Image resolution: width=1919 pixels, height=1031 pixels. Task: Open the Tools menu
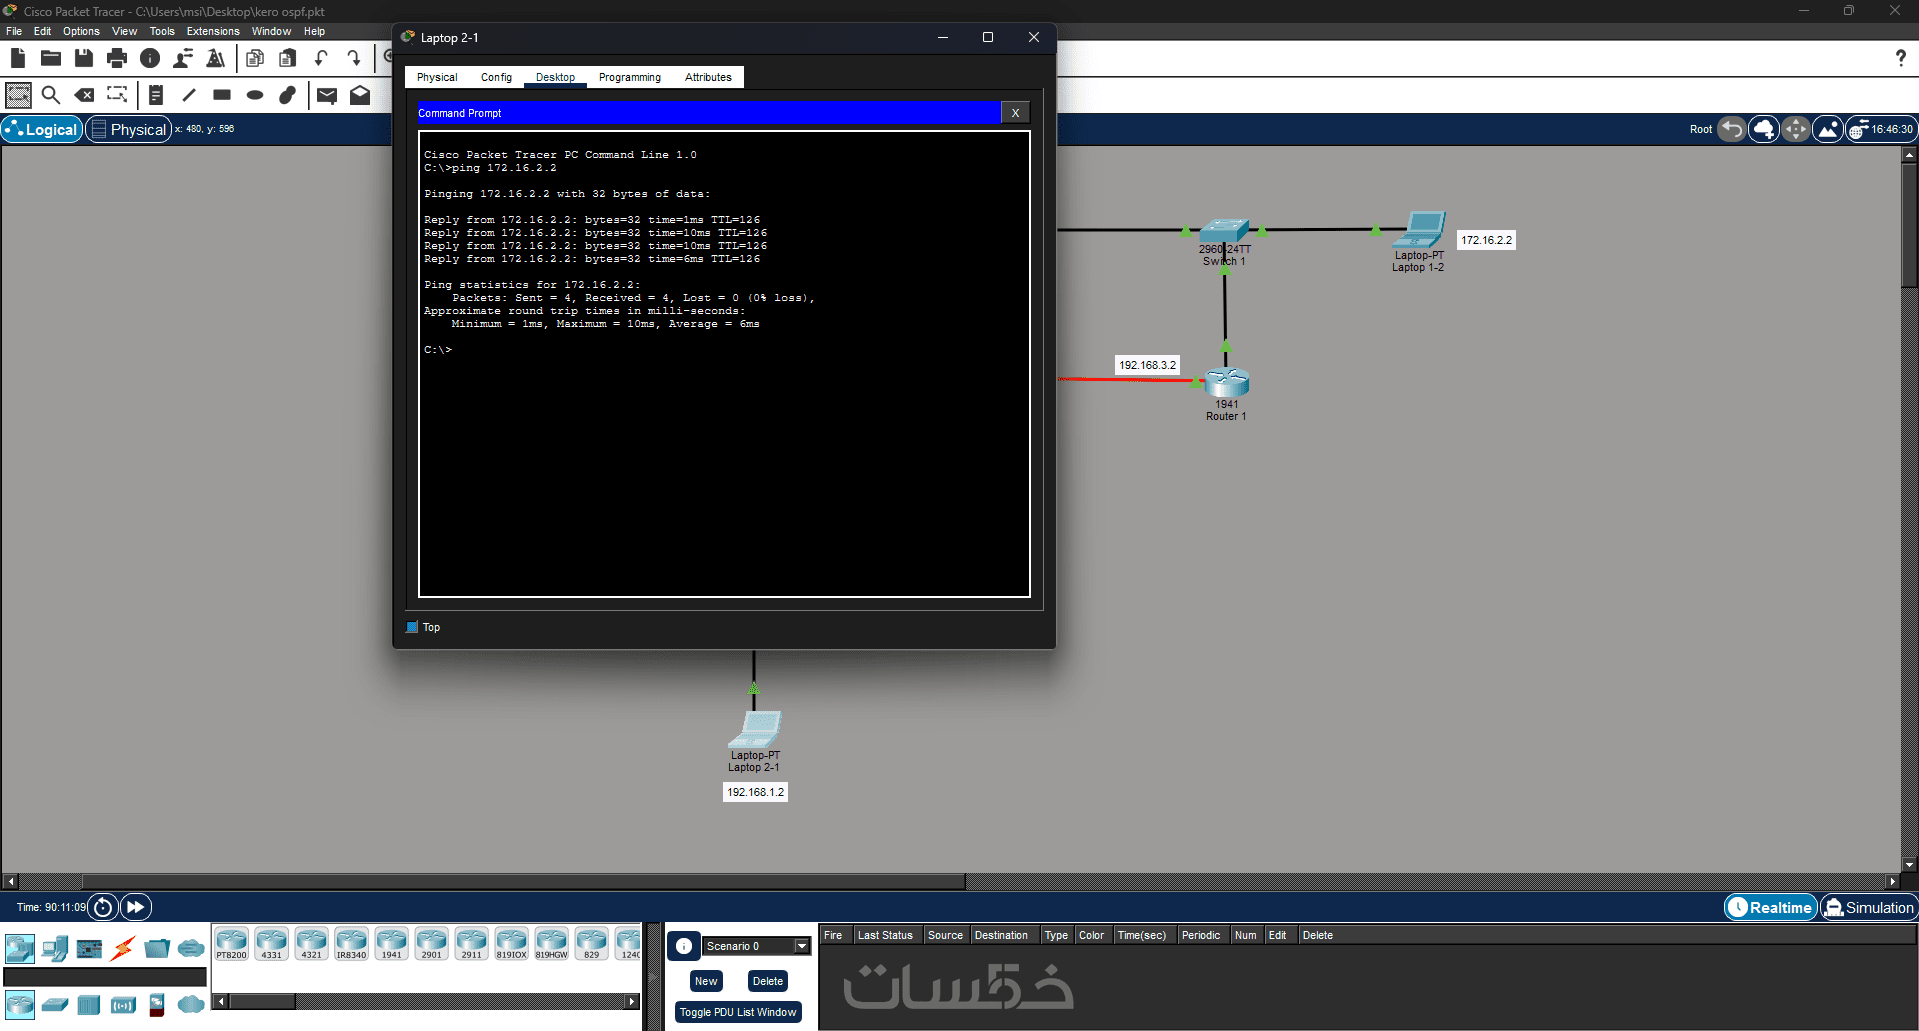[162, 31]
